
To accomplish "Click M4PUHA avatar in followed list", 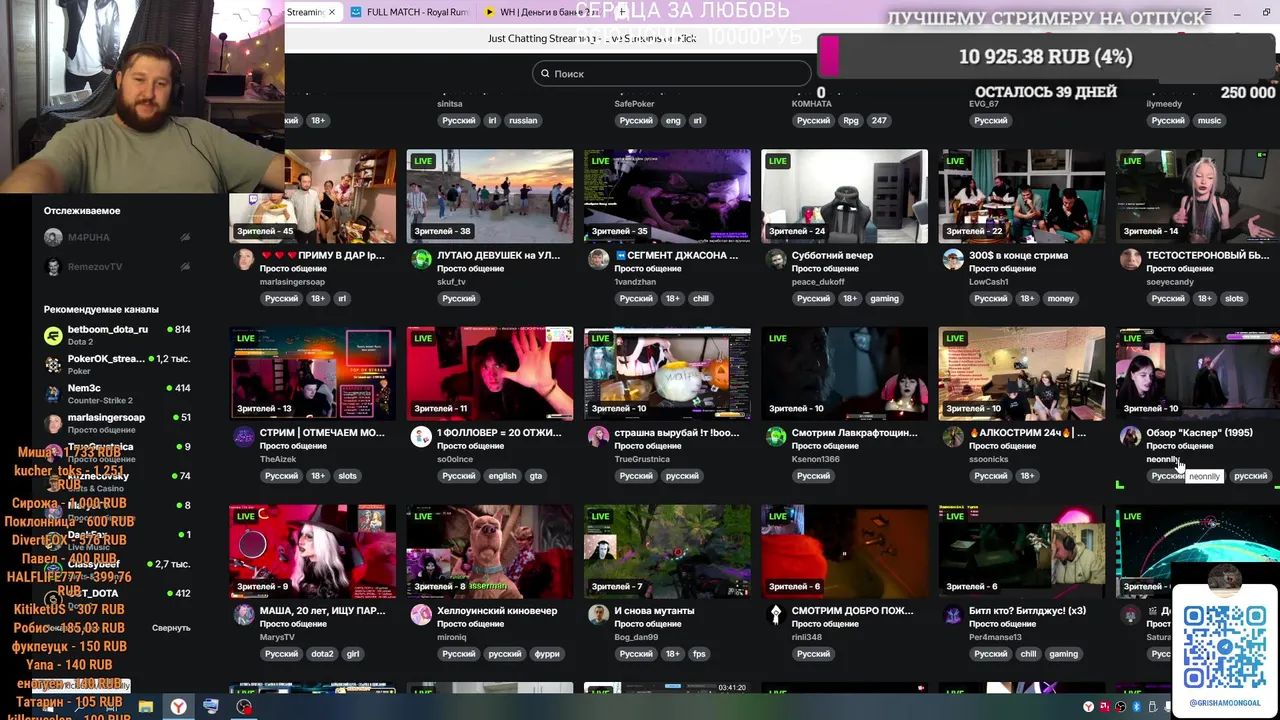I will pyautogui.click(x=53, y=237).
